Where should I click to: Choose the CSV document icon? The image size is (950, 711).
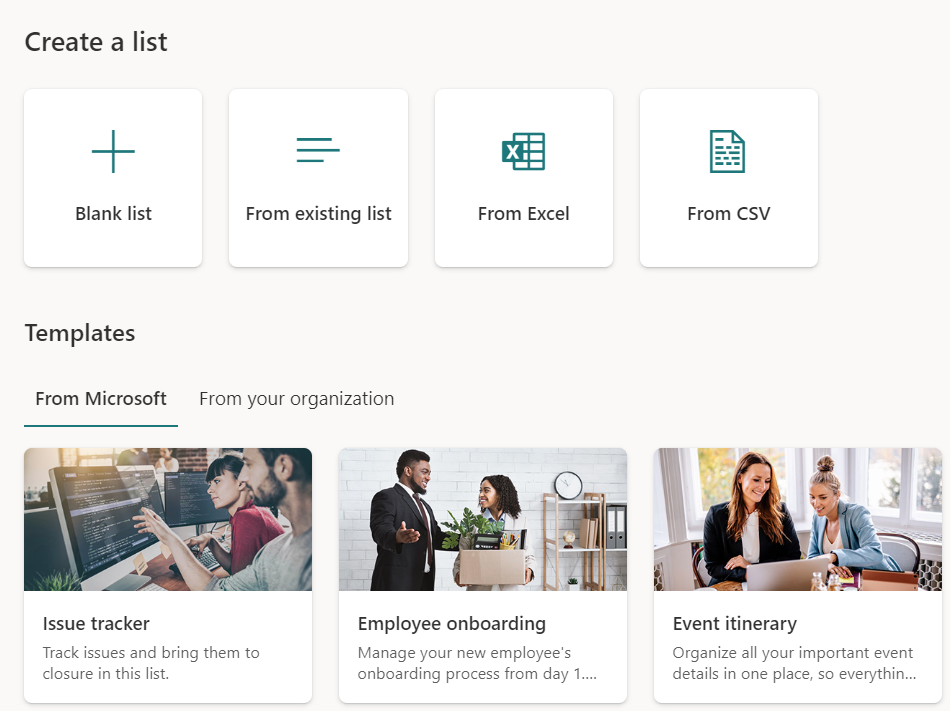click(x=728, y=152)
